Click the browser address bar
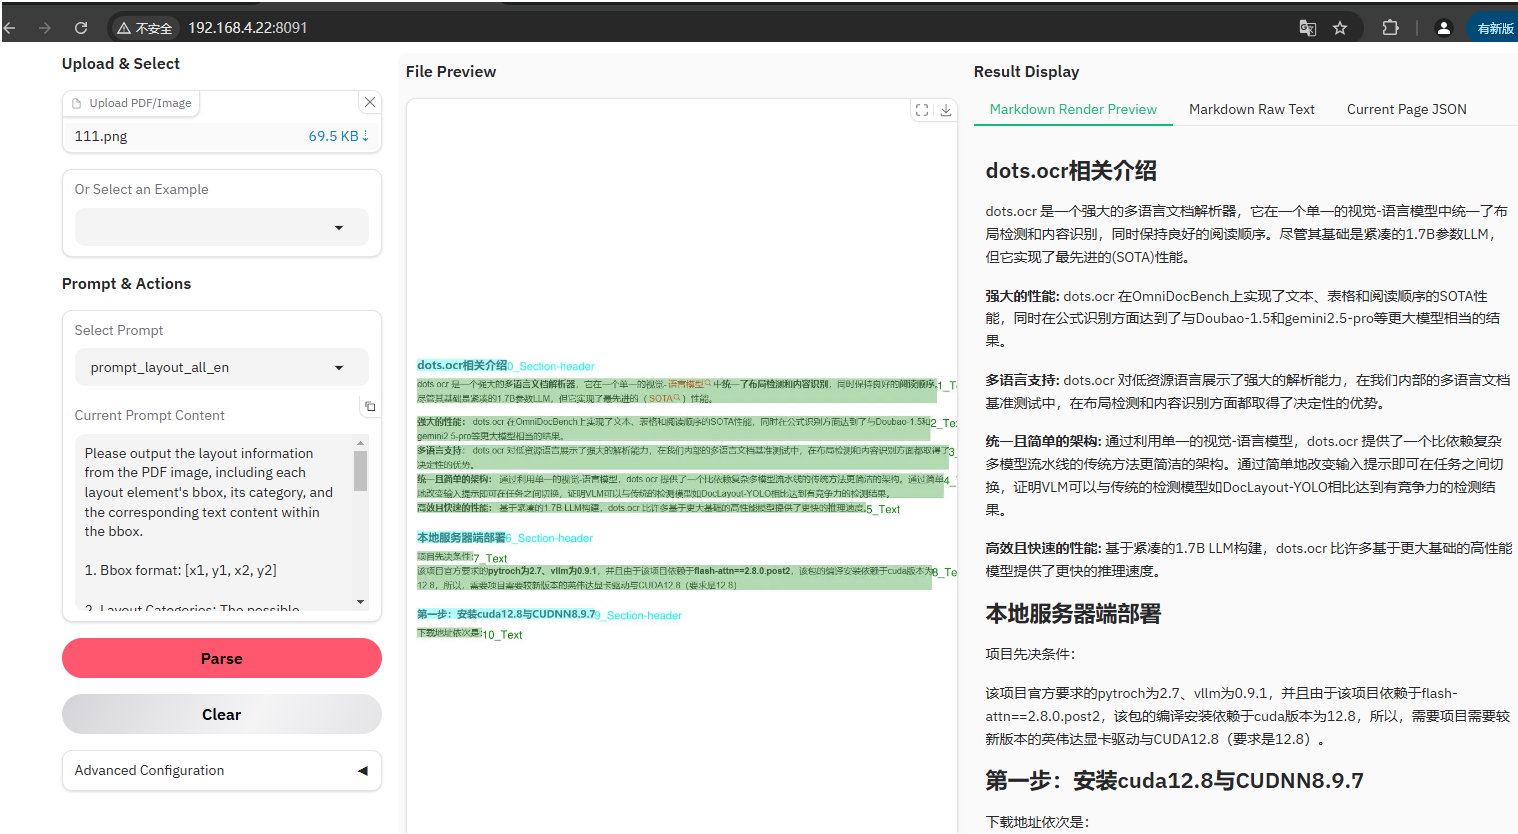Viewport: 1518px width, 834px height. click(260, 27)
